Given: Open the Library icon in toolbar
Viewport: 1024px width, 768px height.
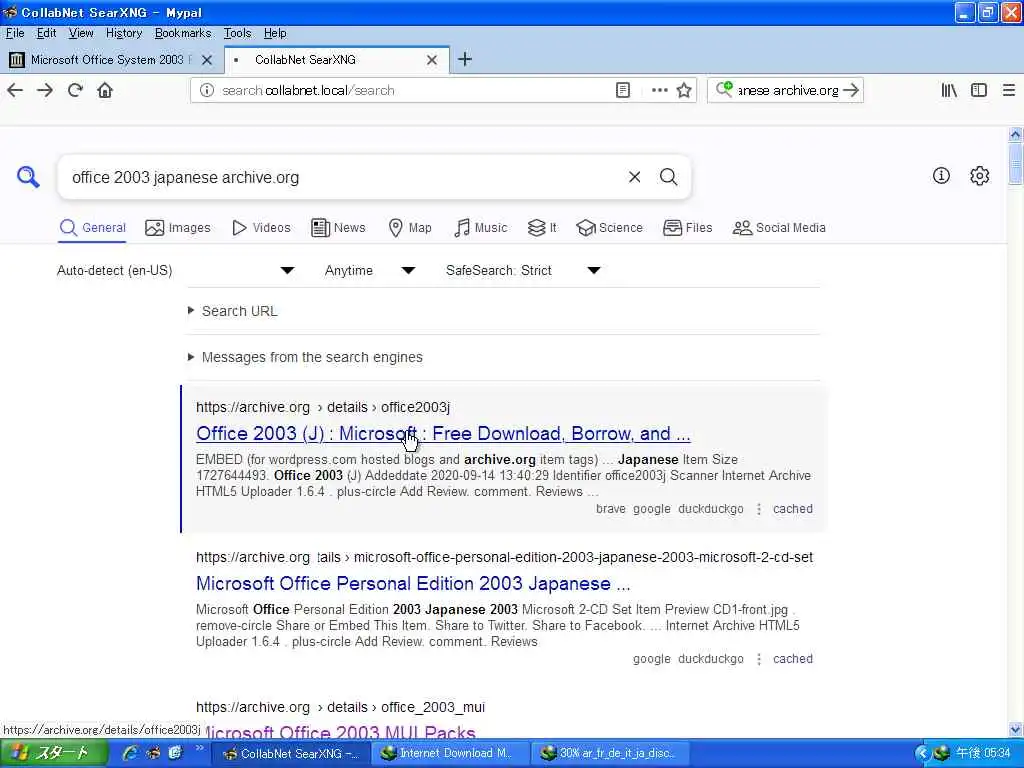Looking at the screenshot, I should tap(949, 90).
